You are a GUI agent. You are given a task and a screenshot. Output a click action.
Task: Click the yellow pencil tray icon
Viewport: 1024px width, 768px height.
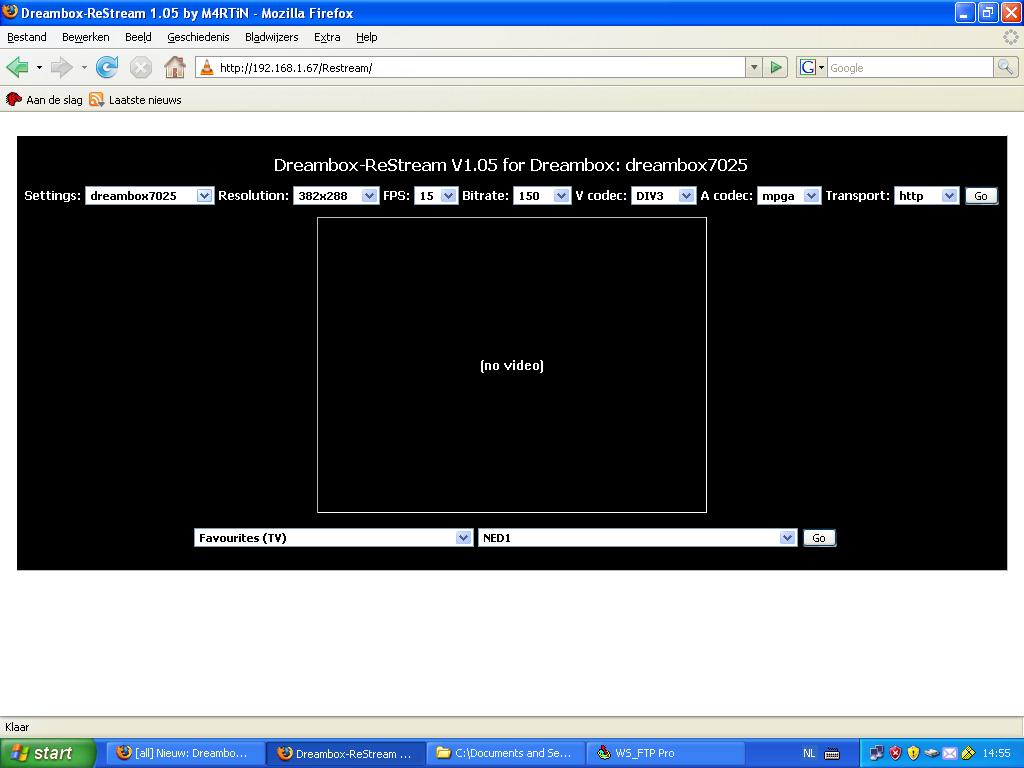coord(968,754)
